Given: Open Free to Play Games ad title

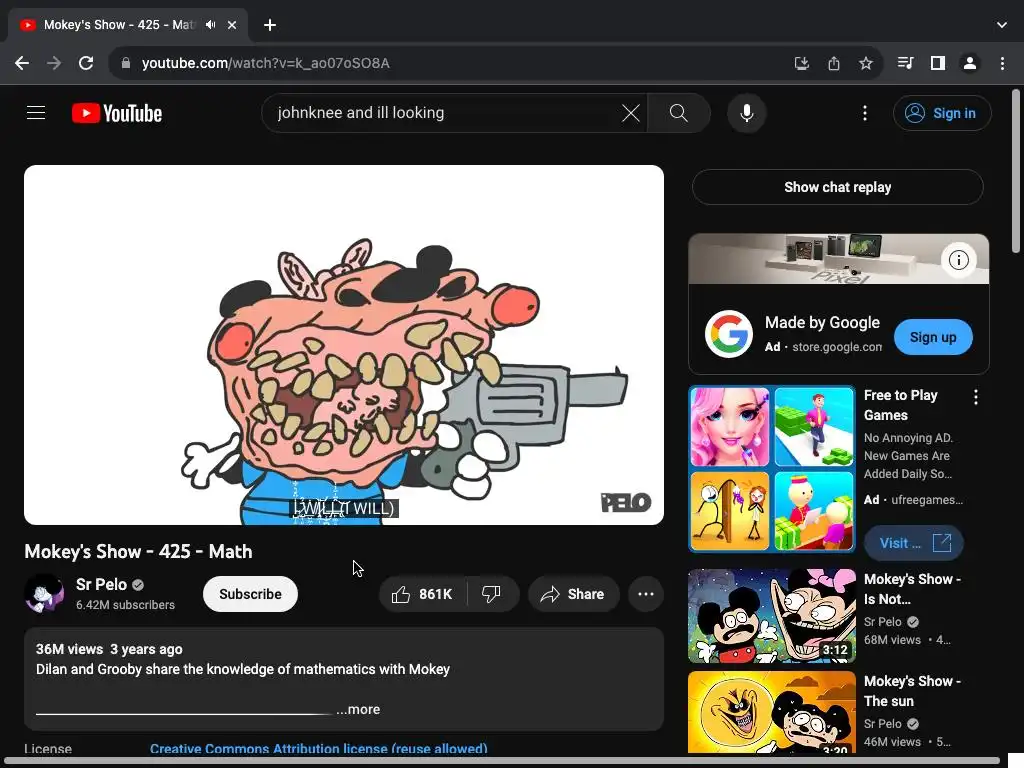Looking at the screenshot, I should click(901, 405).
